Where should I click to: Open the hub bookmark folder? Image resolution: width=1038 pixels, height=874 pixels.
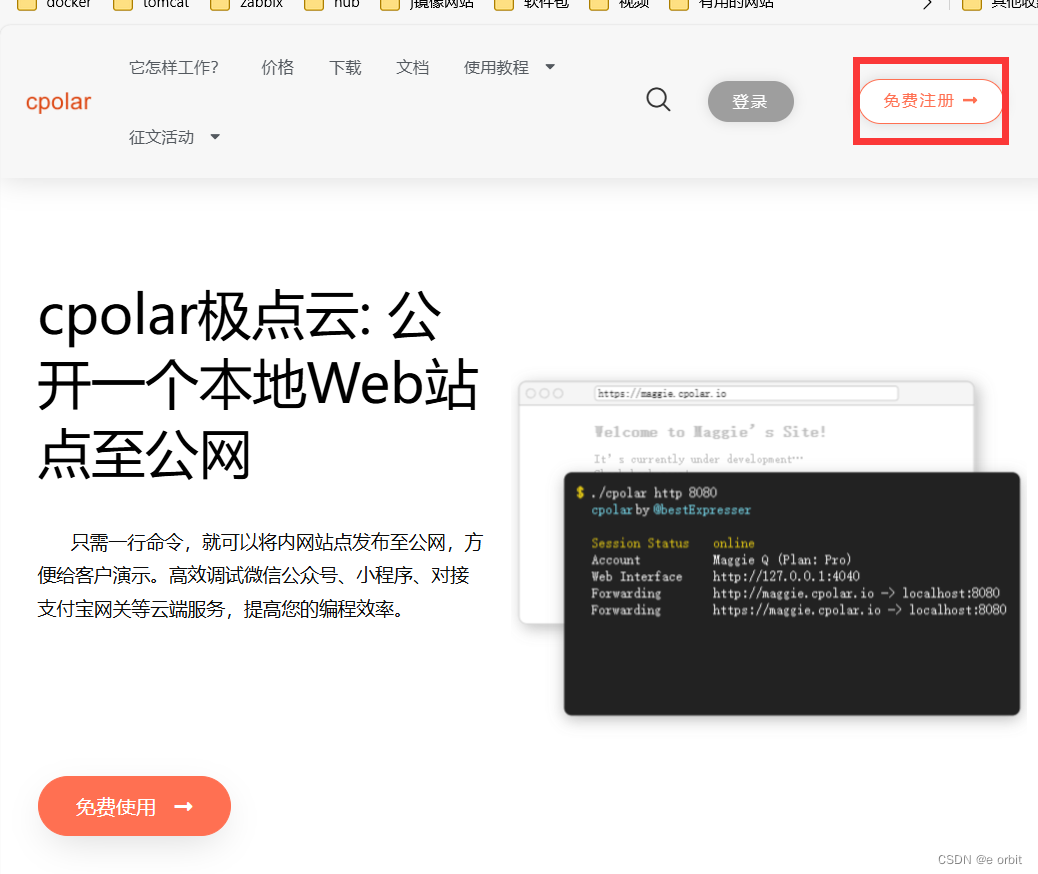332,4
